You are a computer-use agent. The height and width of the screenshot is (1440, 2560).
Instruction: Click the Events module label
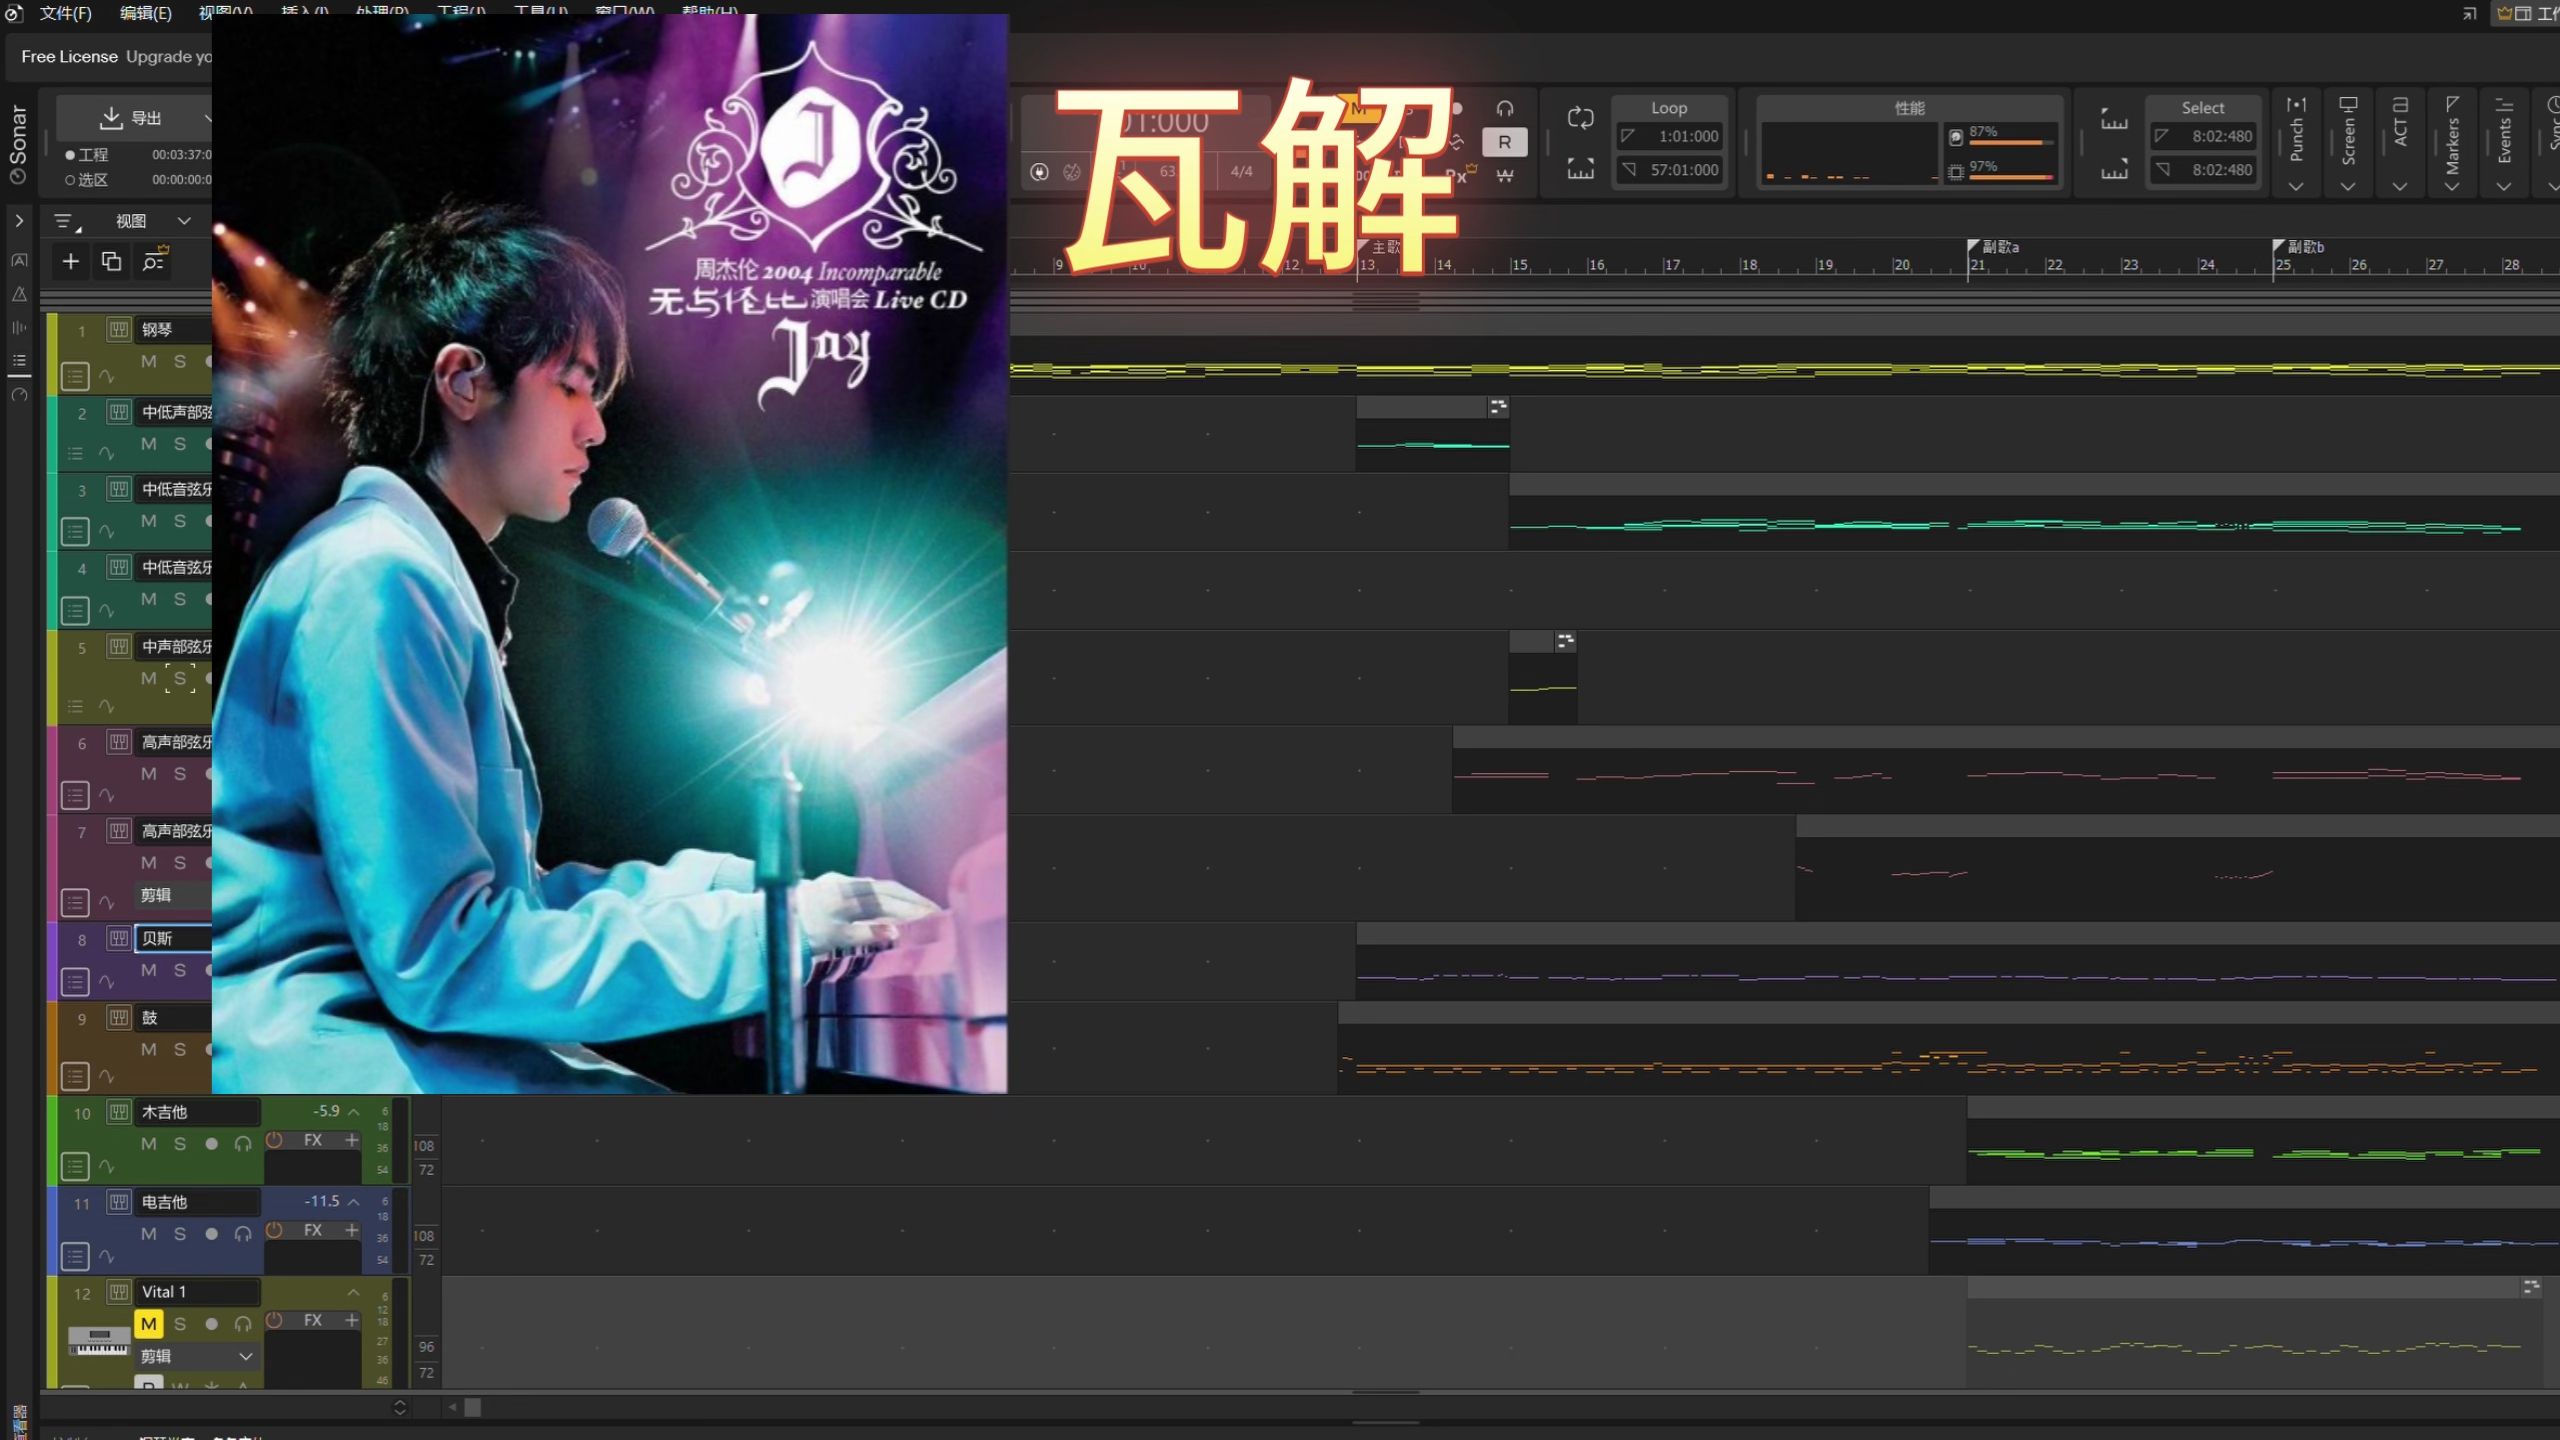pos(2504,141)
